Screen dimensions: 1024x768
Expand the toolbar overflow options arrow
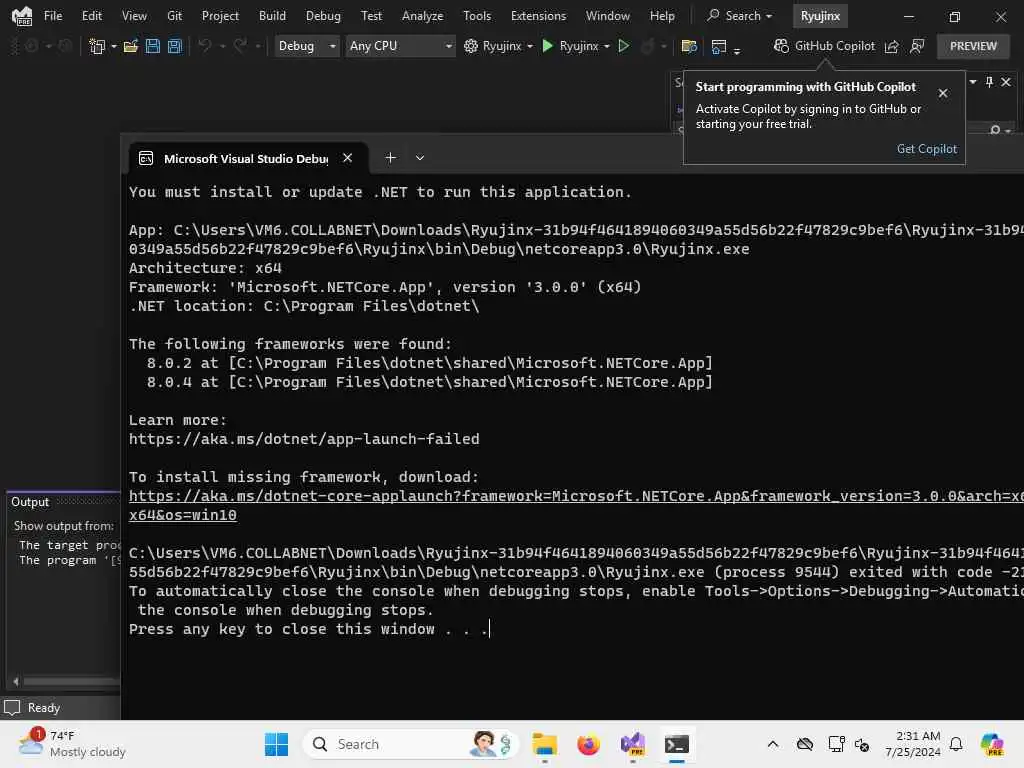point(737,50)
